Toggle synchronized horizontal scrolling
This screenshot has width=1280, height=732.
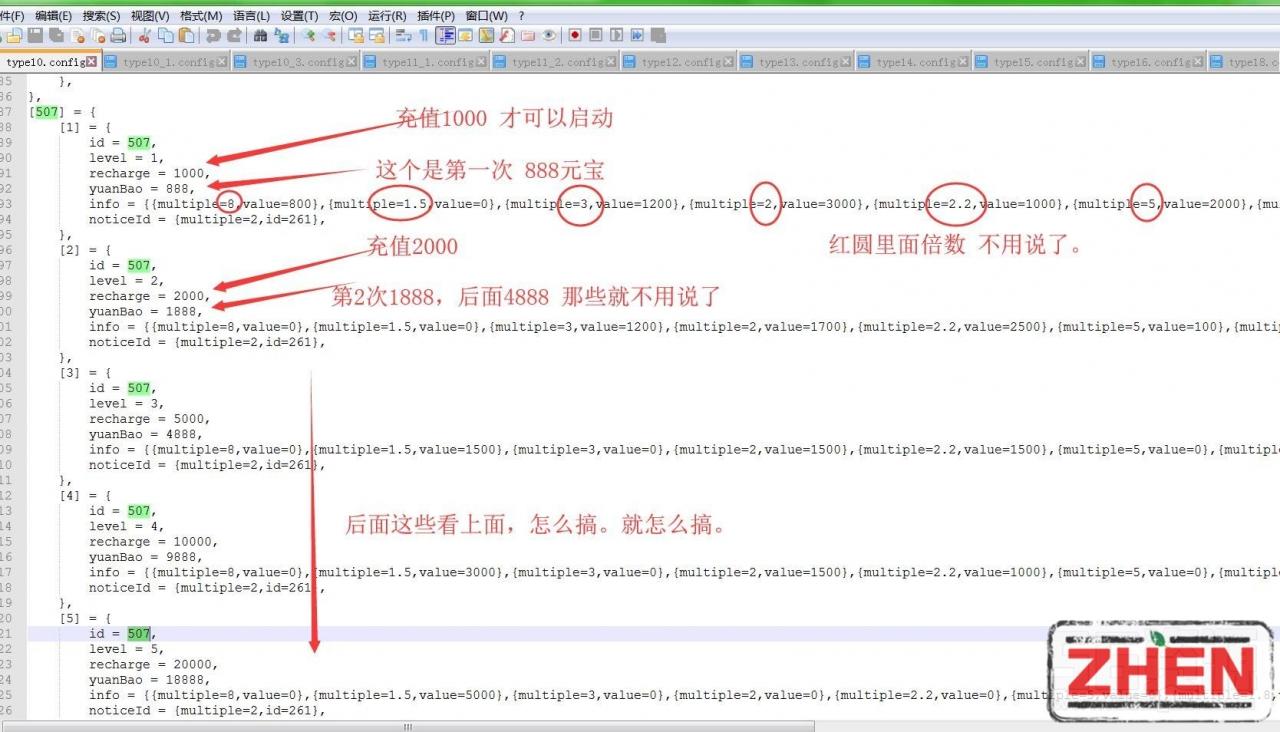click(x=377, y=35)
